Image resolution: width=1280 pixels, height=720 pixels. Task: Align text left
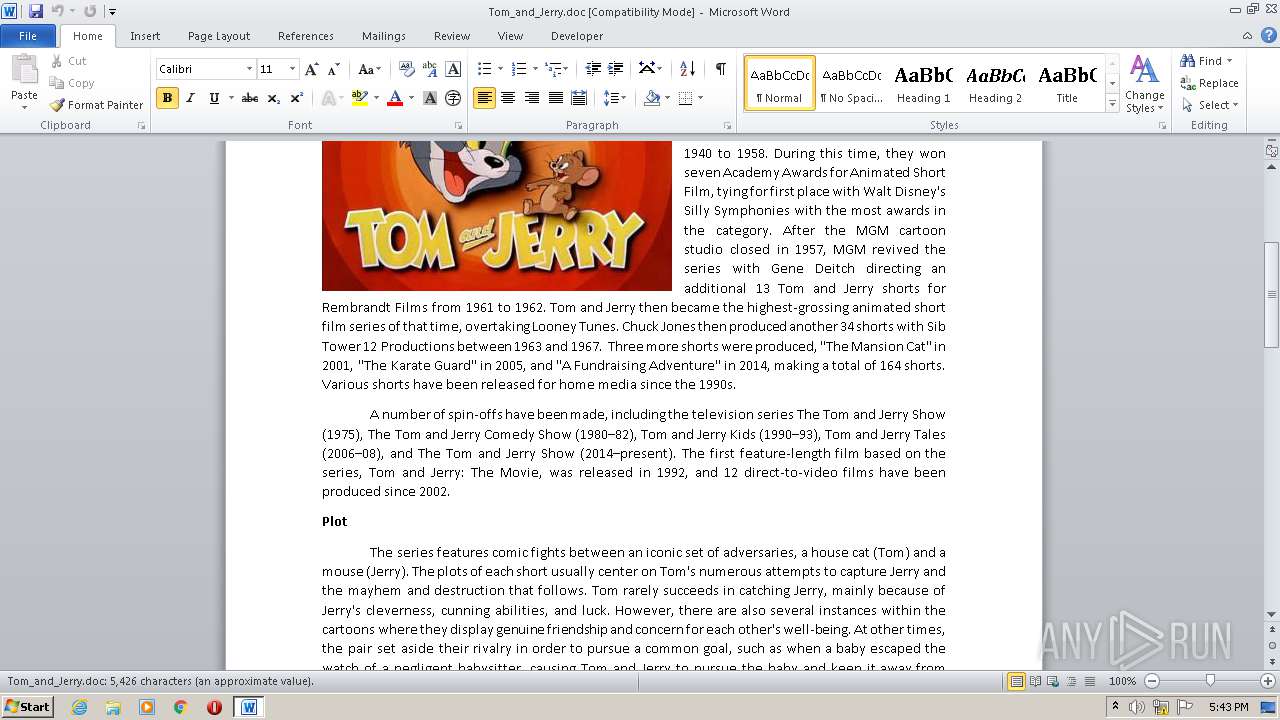(x=484, y=98)
